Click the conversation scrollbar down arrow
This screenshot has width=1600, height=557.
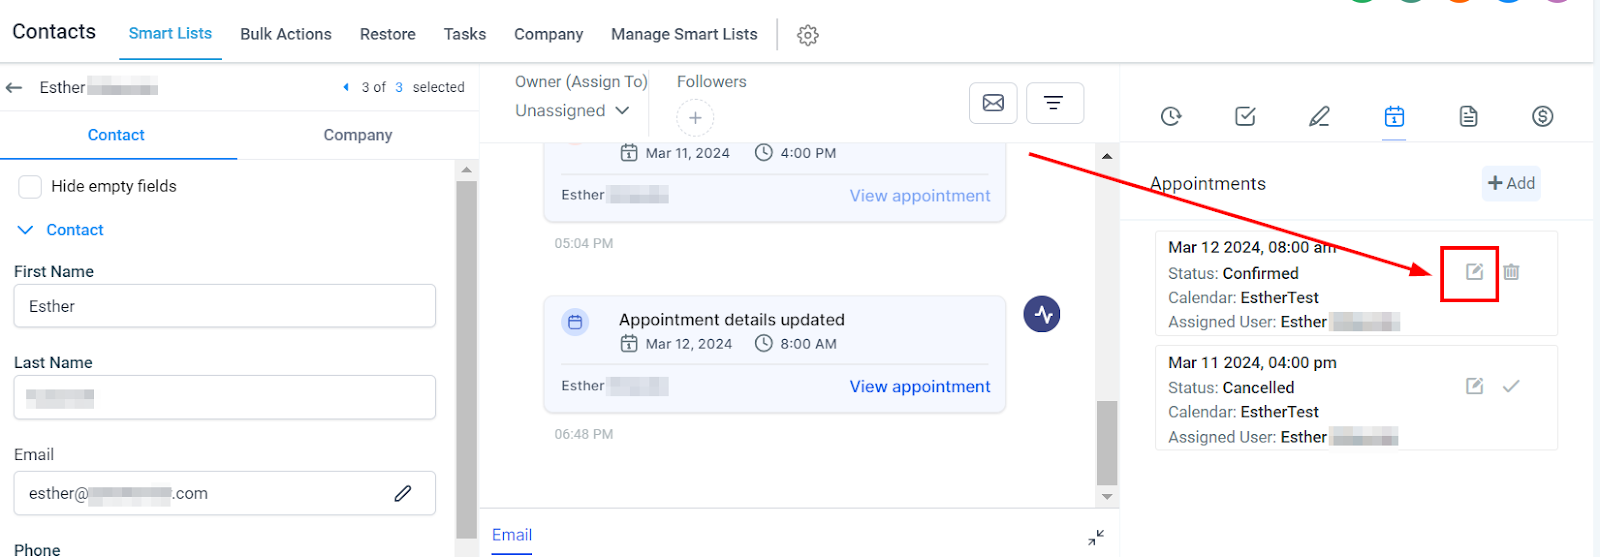coord(1107,496)
